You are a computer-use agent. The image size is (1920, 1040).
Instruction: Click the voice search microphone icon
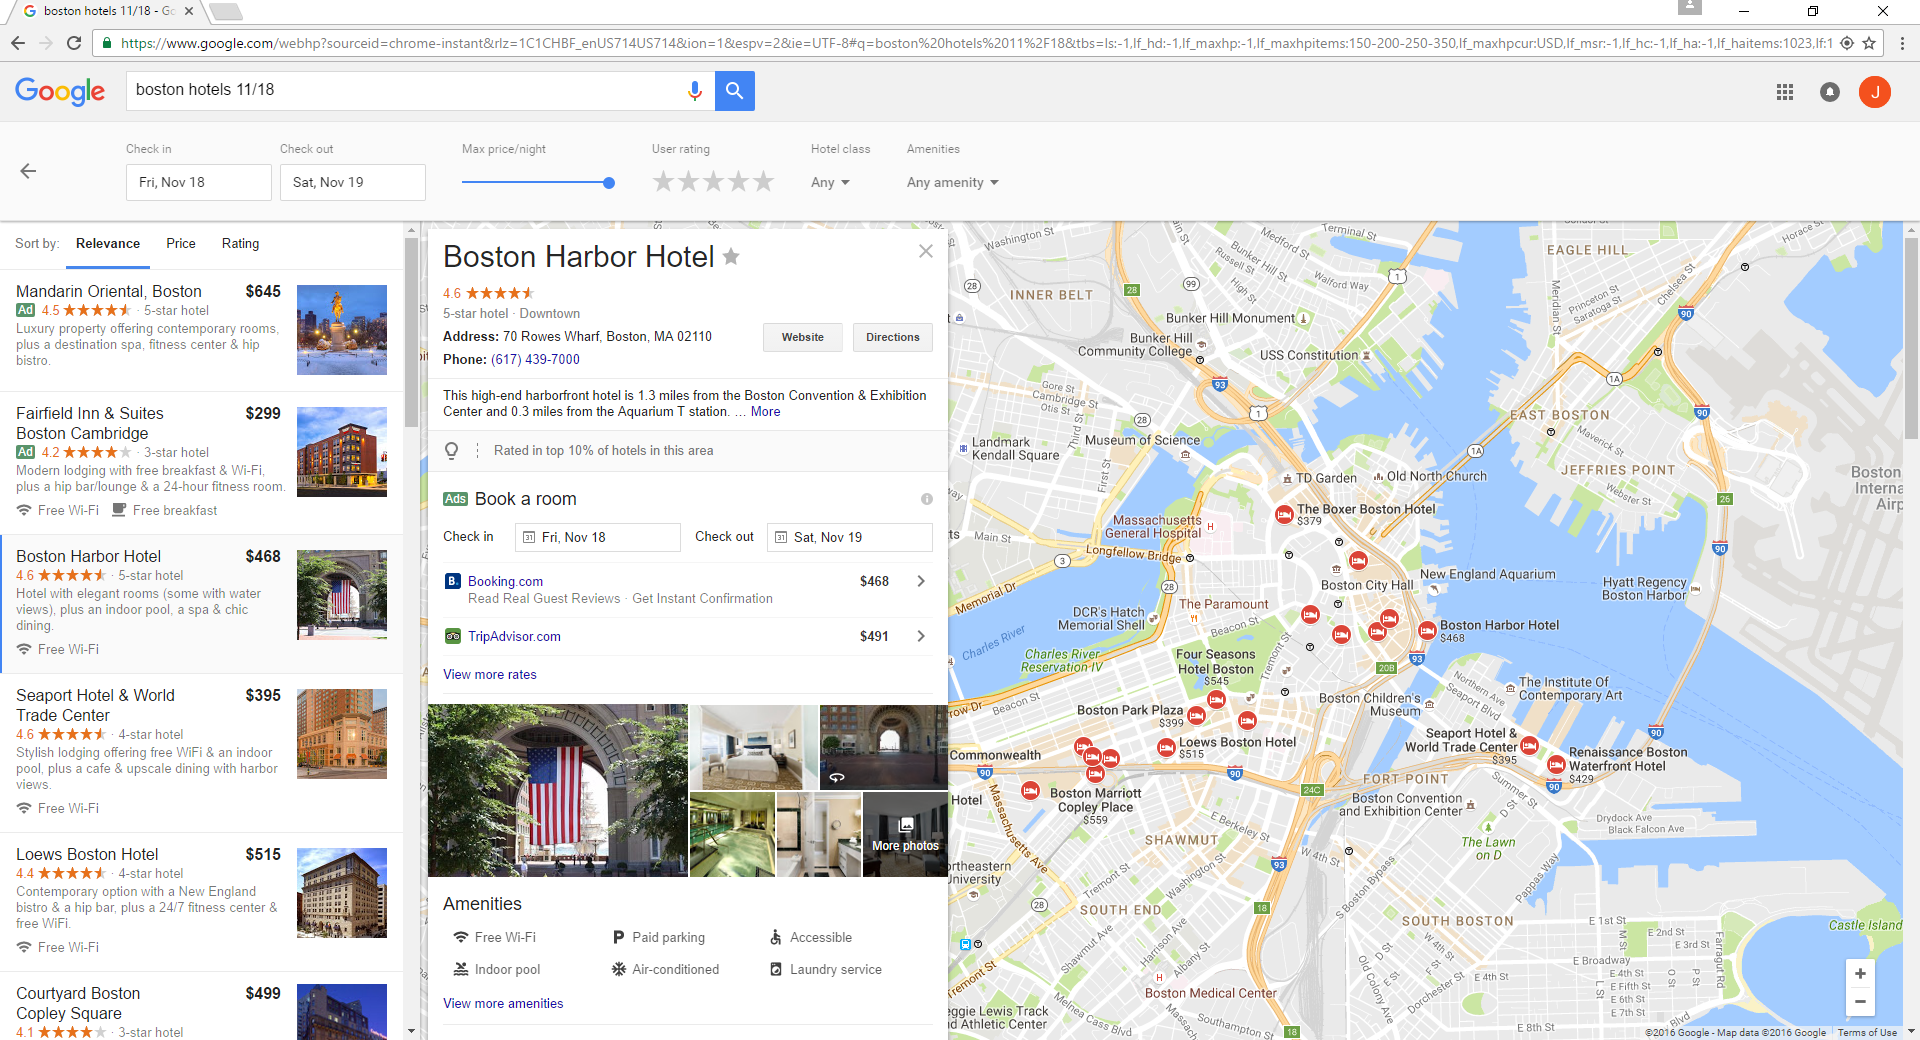(694, 91)
